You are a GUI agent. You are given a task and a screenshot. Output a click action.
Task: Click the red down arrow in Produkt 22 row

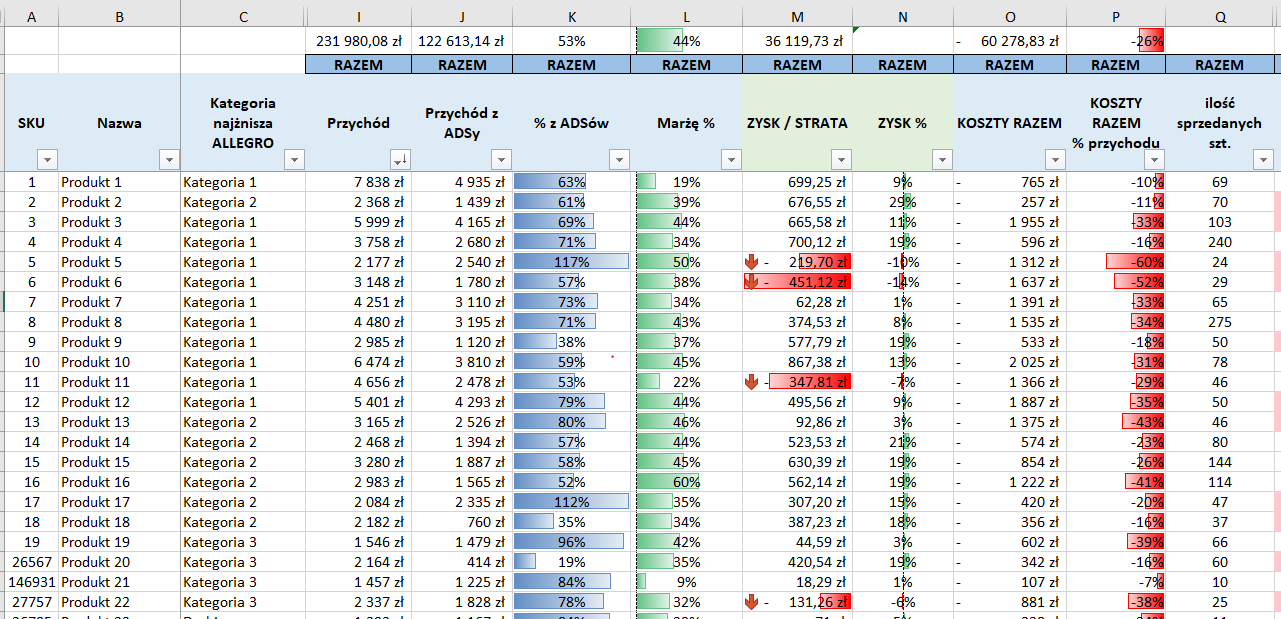(x=752, y=602)
